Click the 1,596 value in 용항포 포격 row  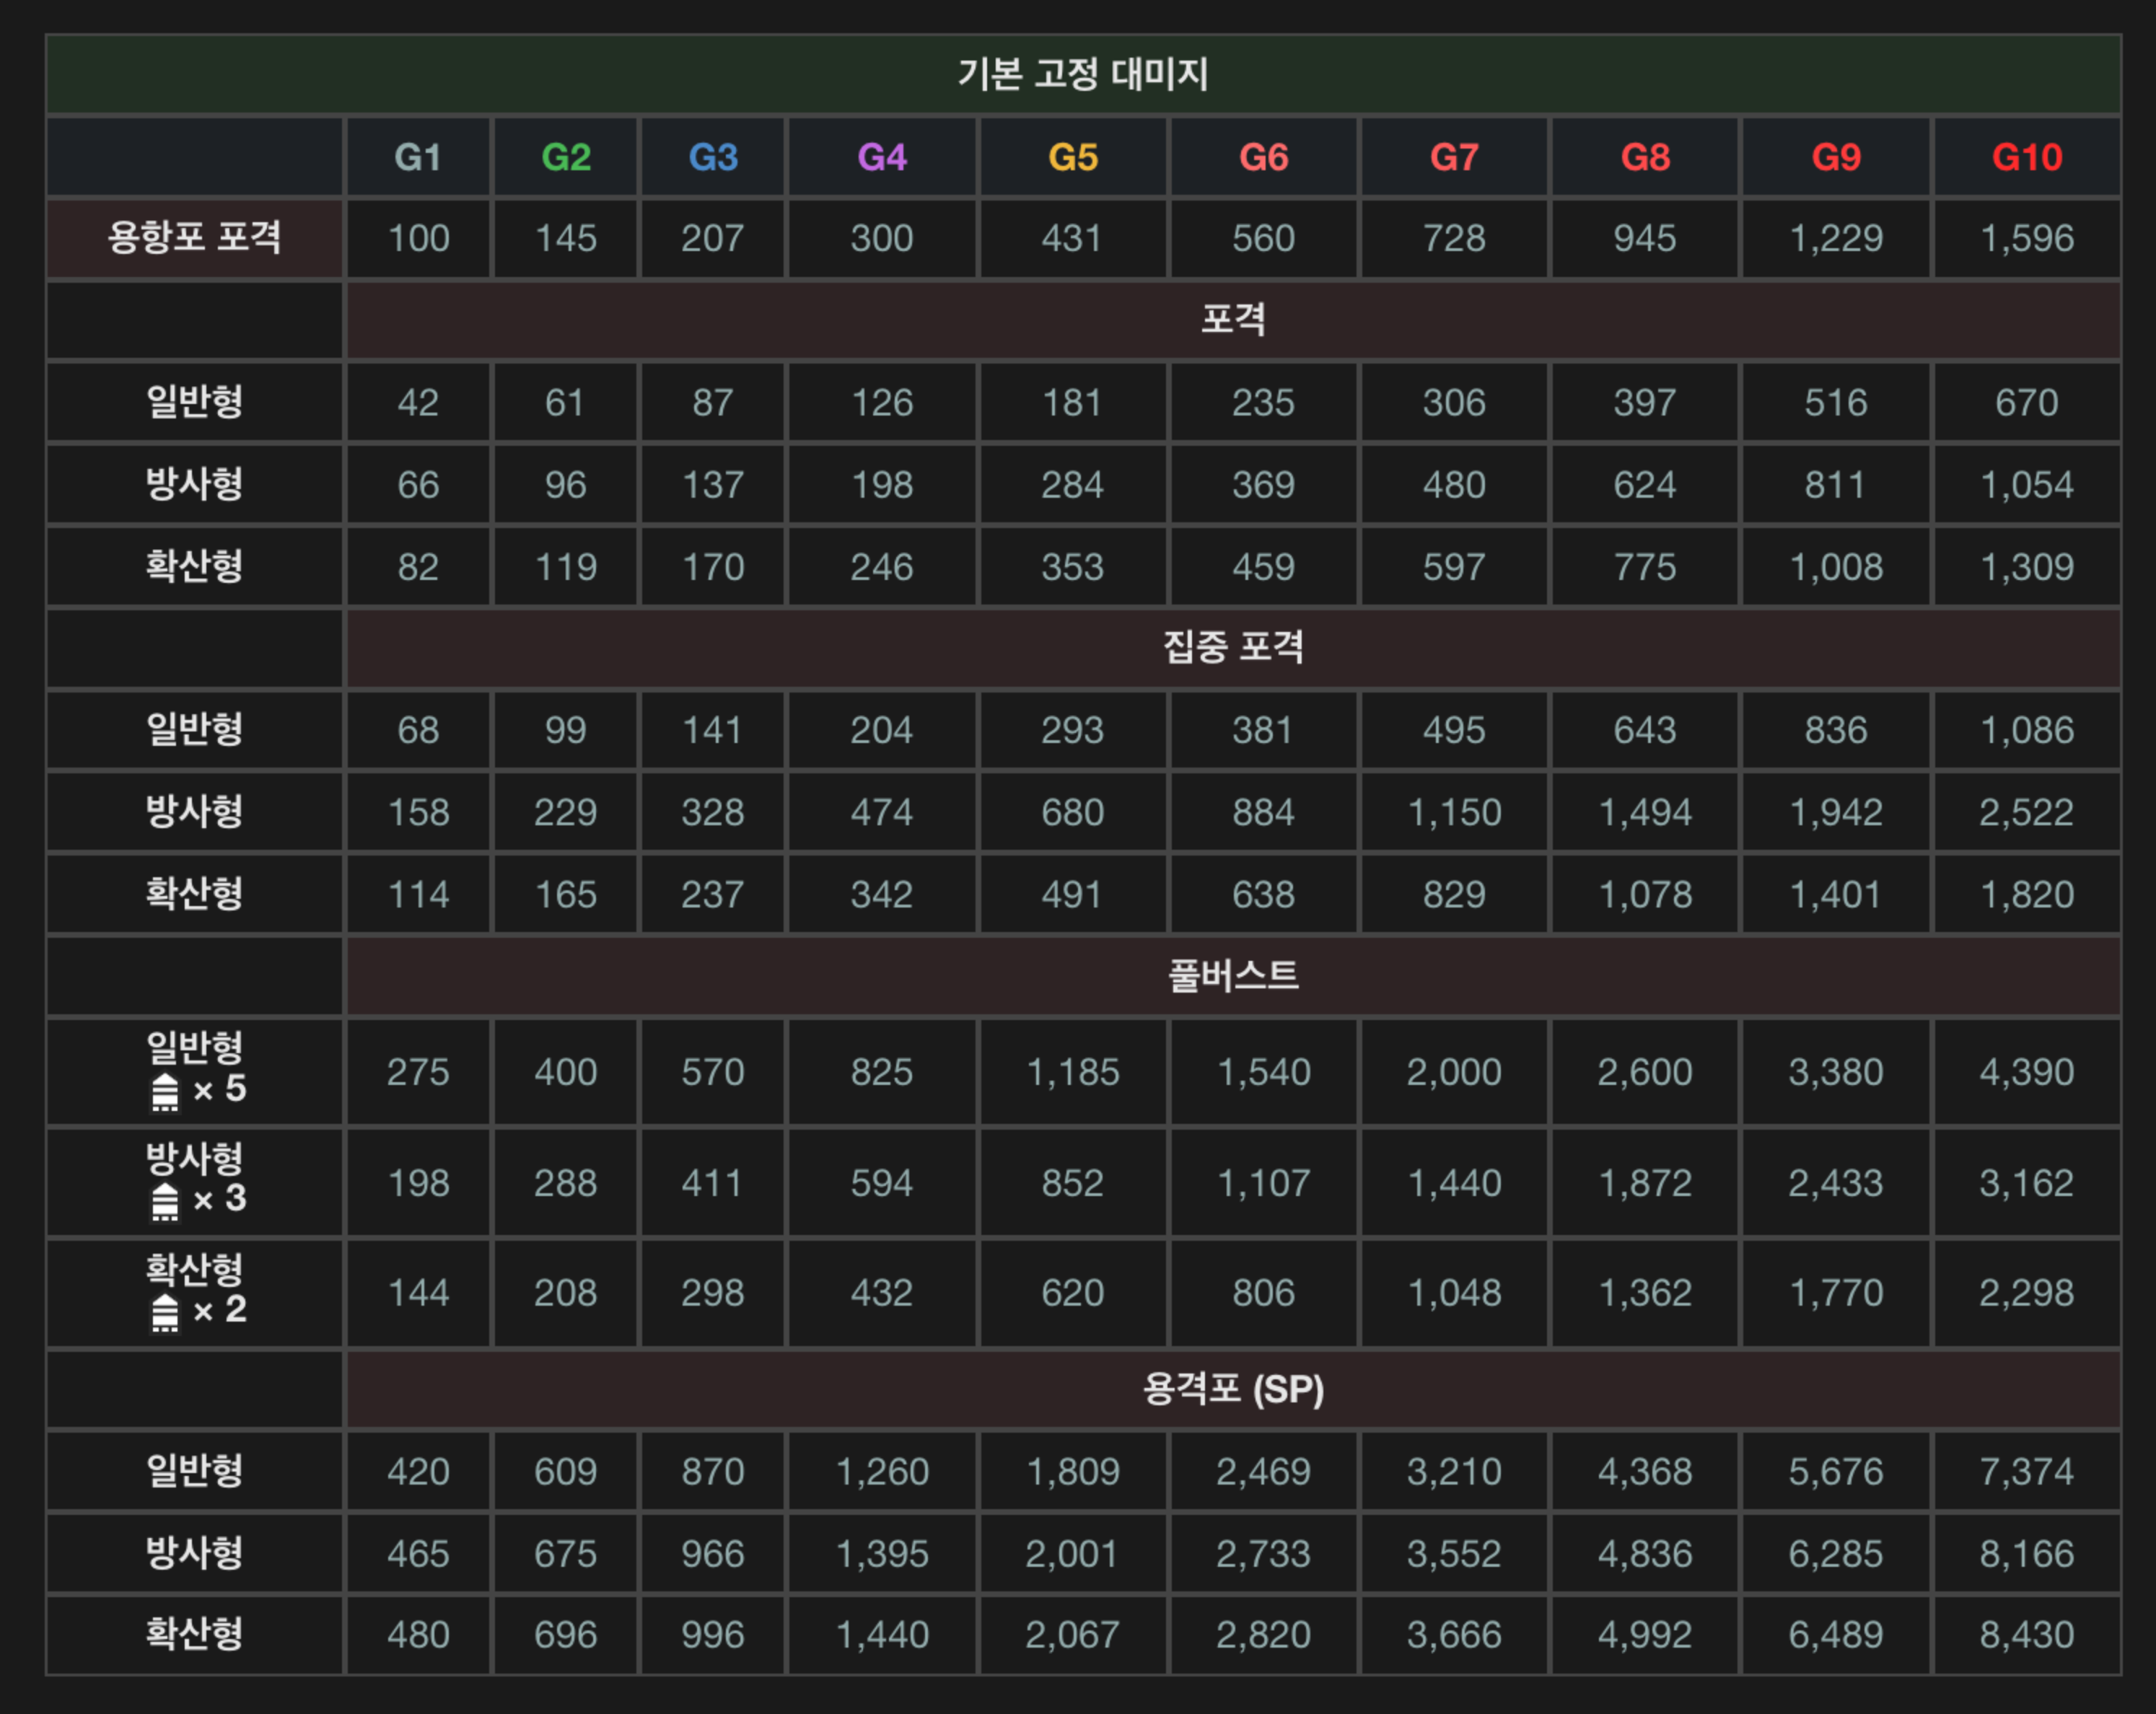2027,238
